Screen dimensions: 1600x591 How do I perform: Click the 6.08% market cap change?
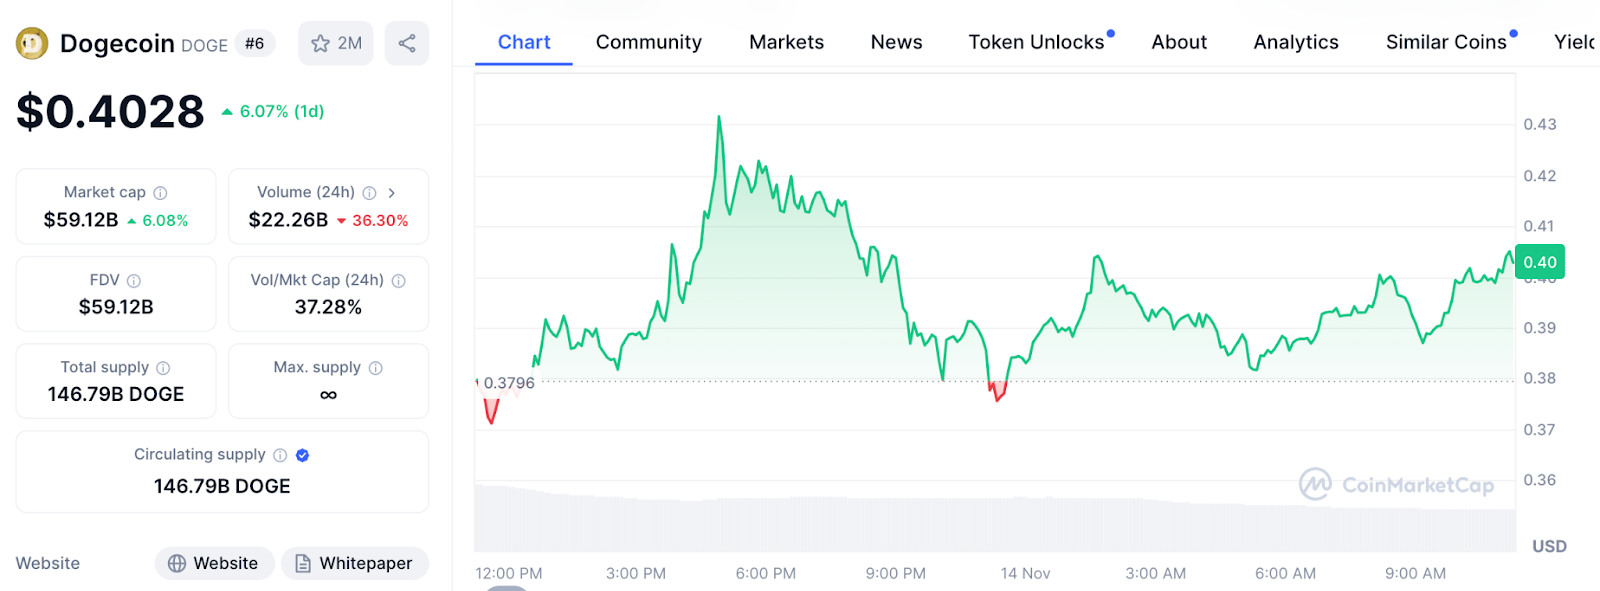[x=158, y=221]
